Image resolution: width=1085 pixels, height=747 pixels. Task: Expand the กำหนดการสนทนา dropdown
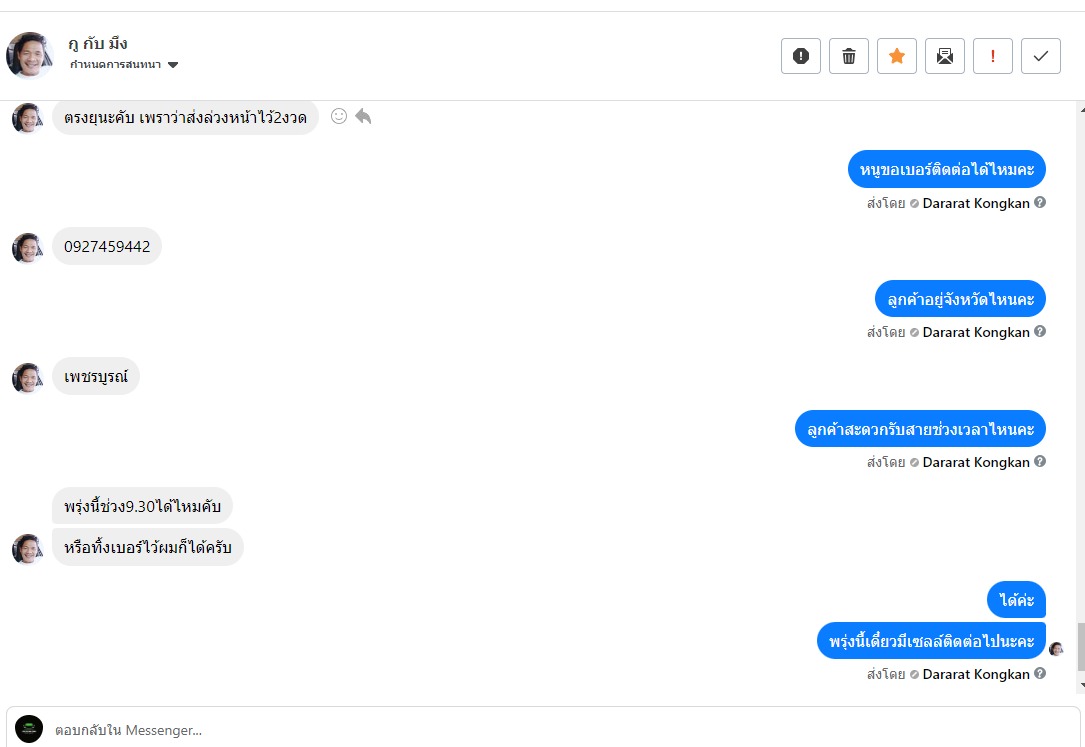pyautogui.click(x=173, y=65)
